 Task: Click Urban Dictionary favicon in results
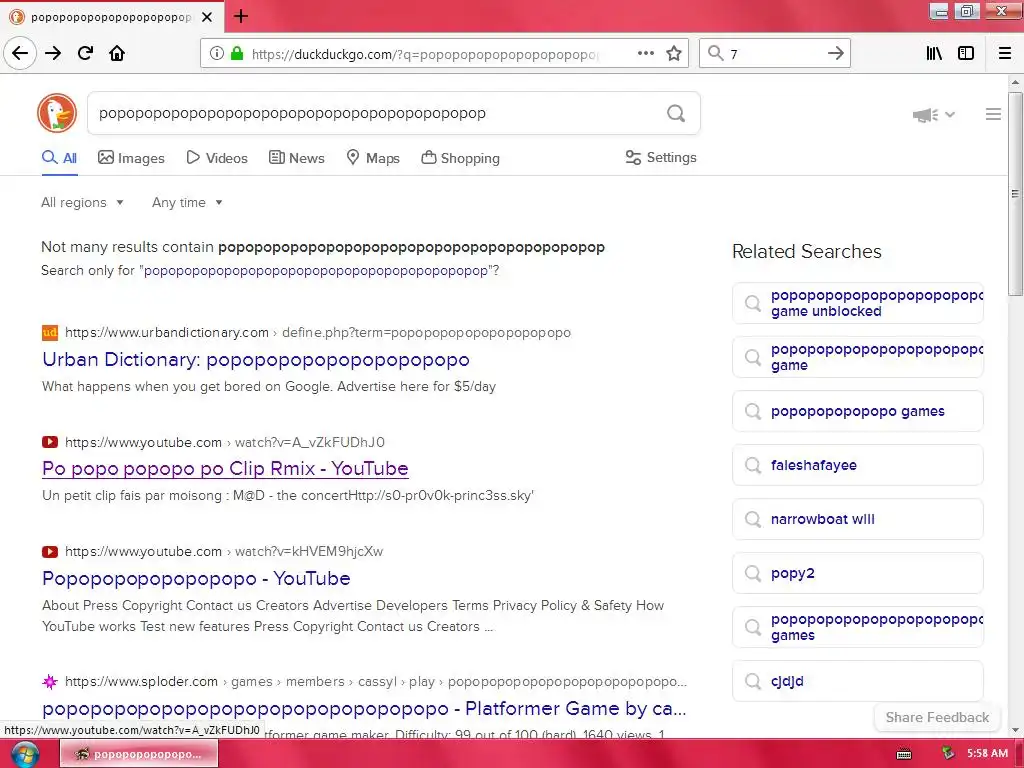click(50, 332)
